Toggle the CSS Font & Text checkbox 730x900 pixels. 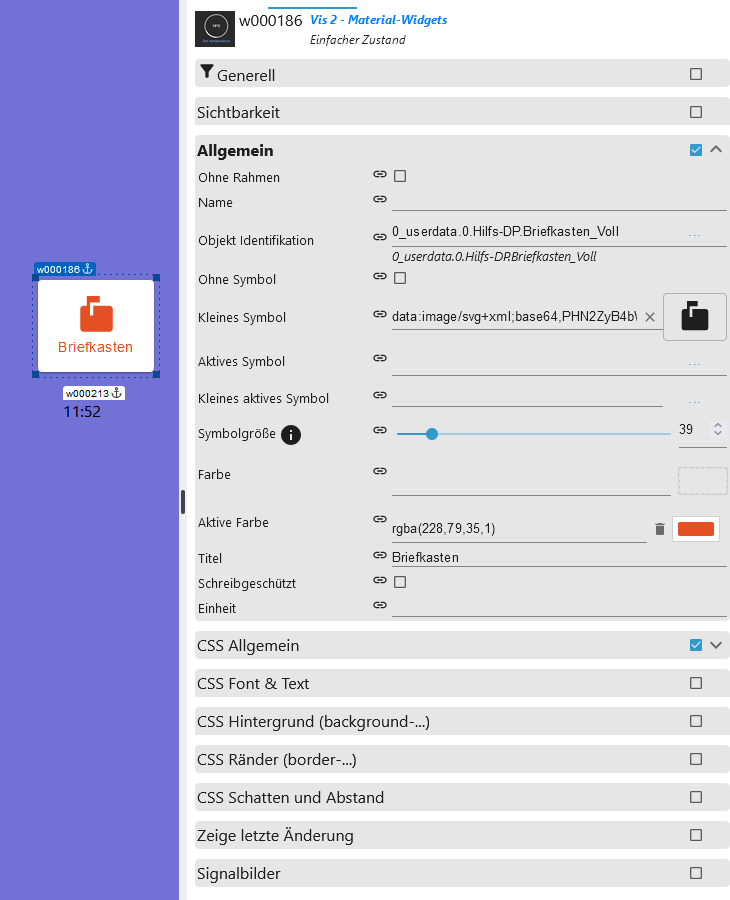point(696,683)
